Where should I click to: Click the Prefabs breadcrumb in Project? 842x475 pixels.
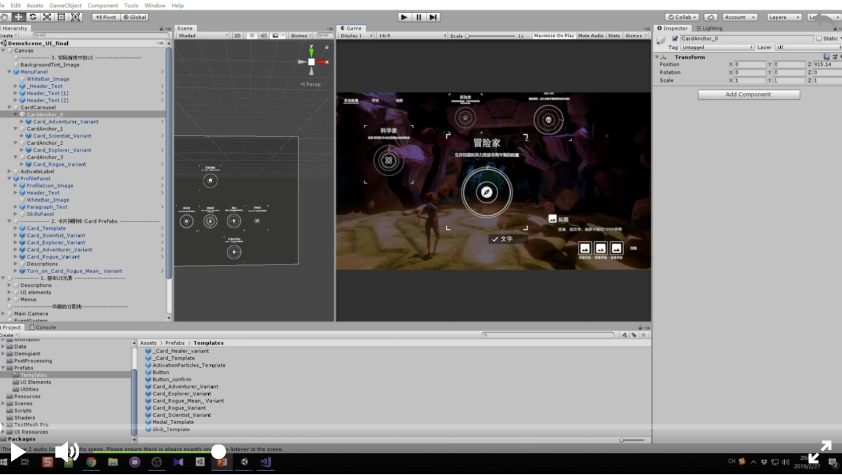[x=175, y=343]
